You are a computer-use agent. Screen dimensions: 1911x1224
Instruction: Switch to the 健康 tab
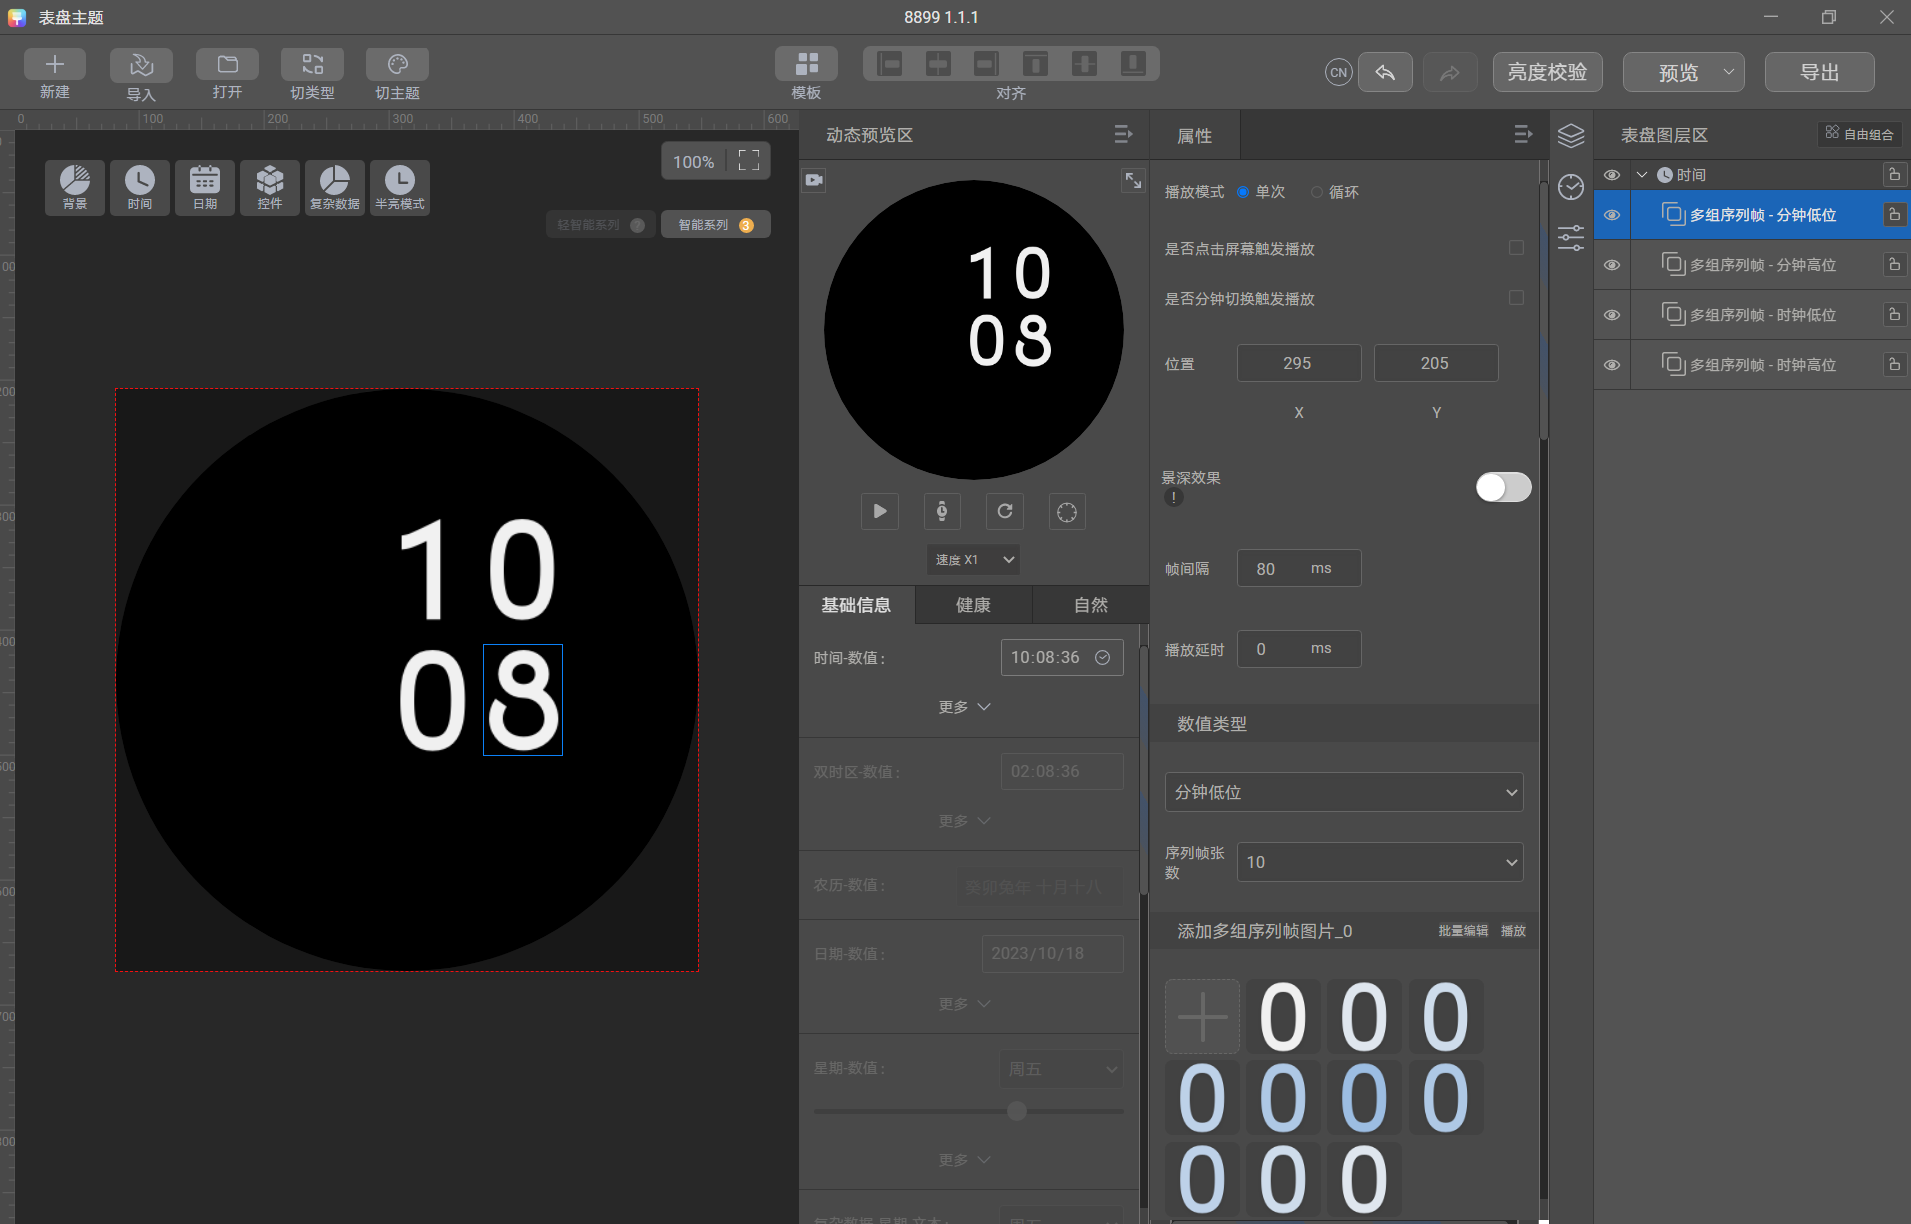tap(973, 605)
